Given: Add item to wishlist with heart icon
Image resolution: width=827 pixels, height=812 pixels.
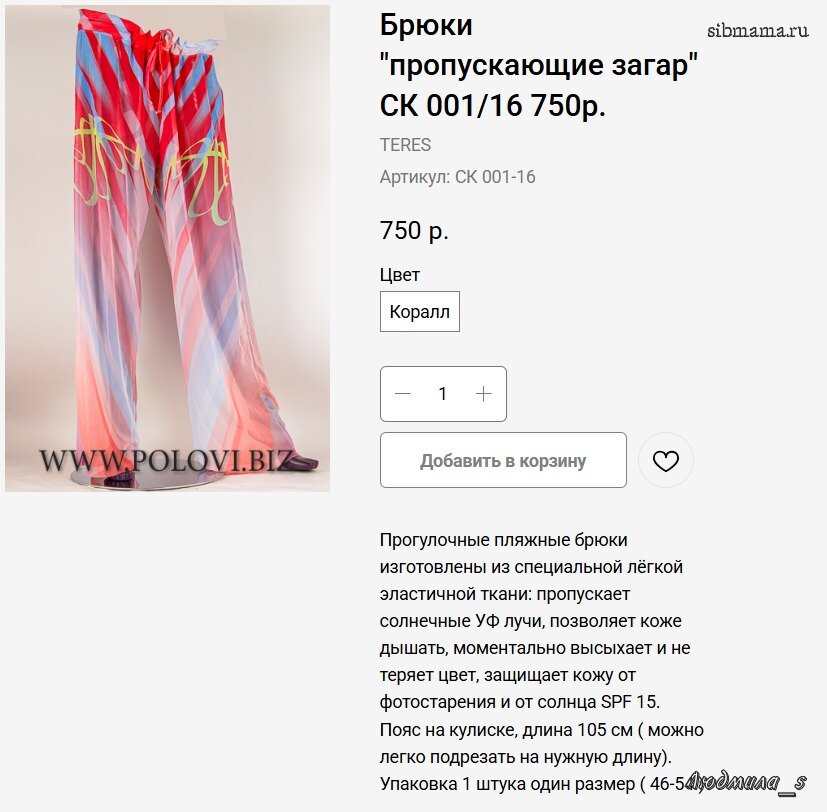Looking at the screenshot, I should (666, 461).
